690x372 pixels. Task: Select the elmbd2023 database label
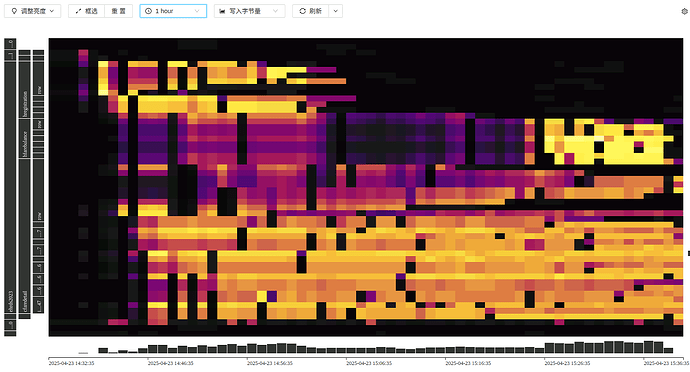[11, 301]
